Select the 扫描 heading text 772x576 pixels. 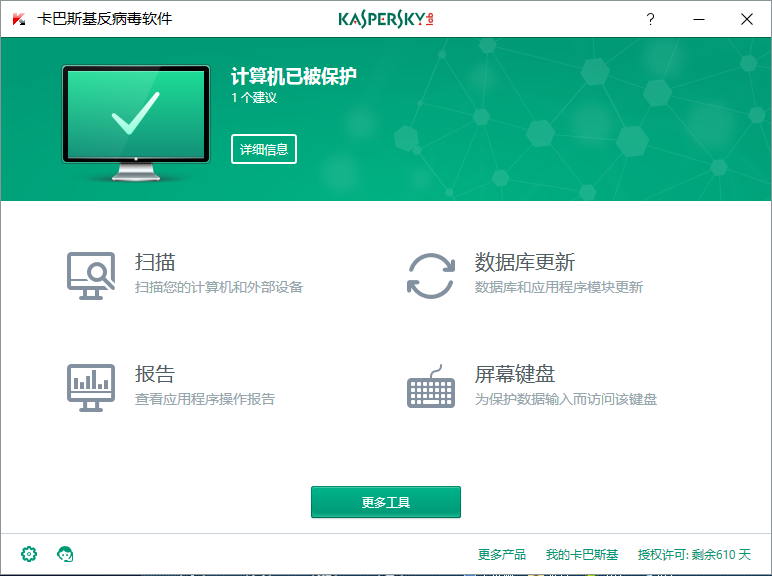pos(155,263)
